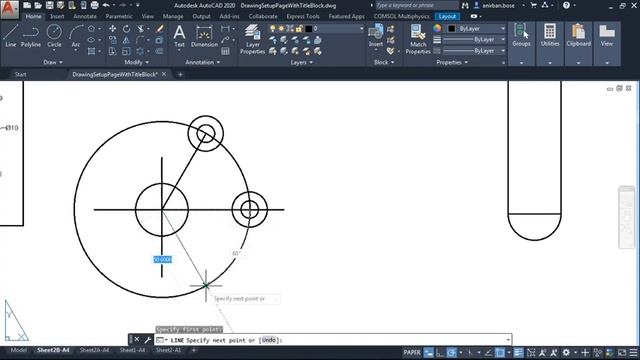
Task: Expand the Draw panel
Action: 53,62
